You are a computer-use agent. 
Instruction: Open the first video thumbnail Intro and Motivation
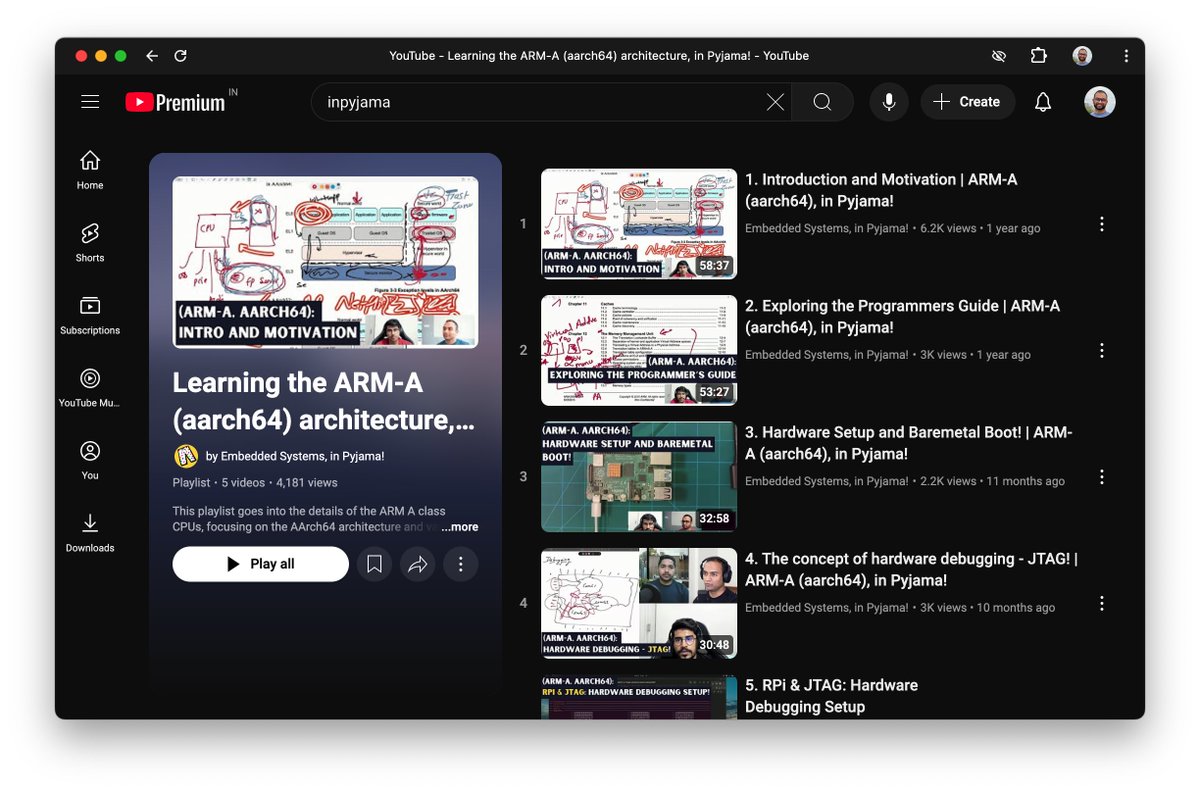[638, 222]
